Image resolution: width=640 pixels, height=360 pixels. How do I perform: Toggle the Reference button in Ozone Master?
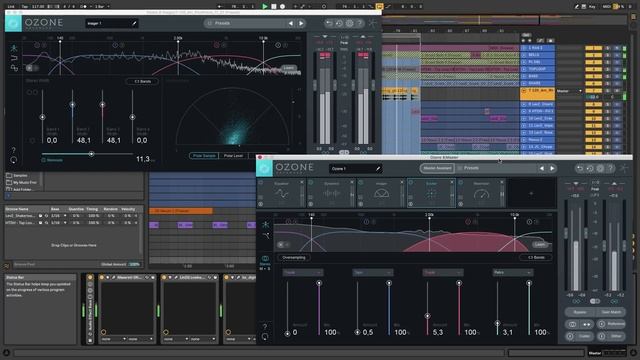pos(611,324)
